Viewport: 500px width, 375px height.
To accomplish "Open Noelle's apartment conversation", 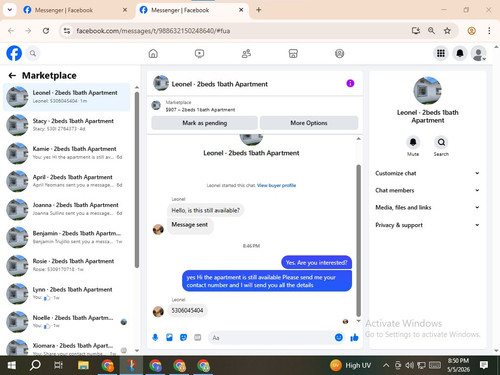I will (67, 322).
